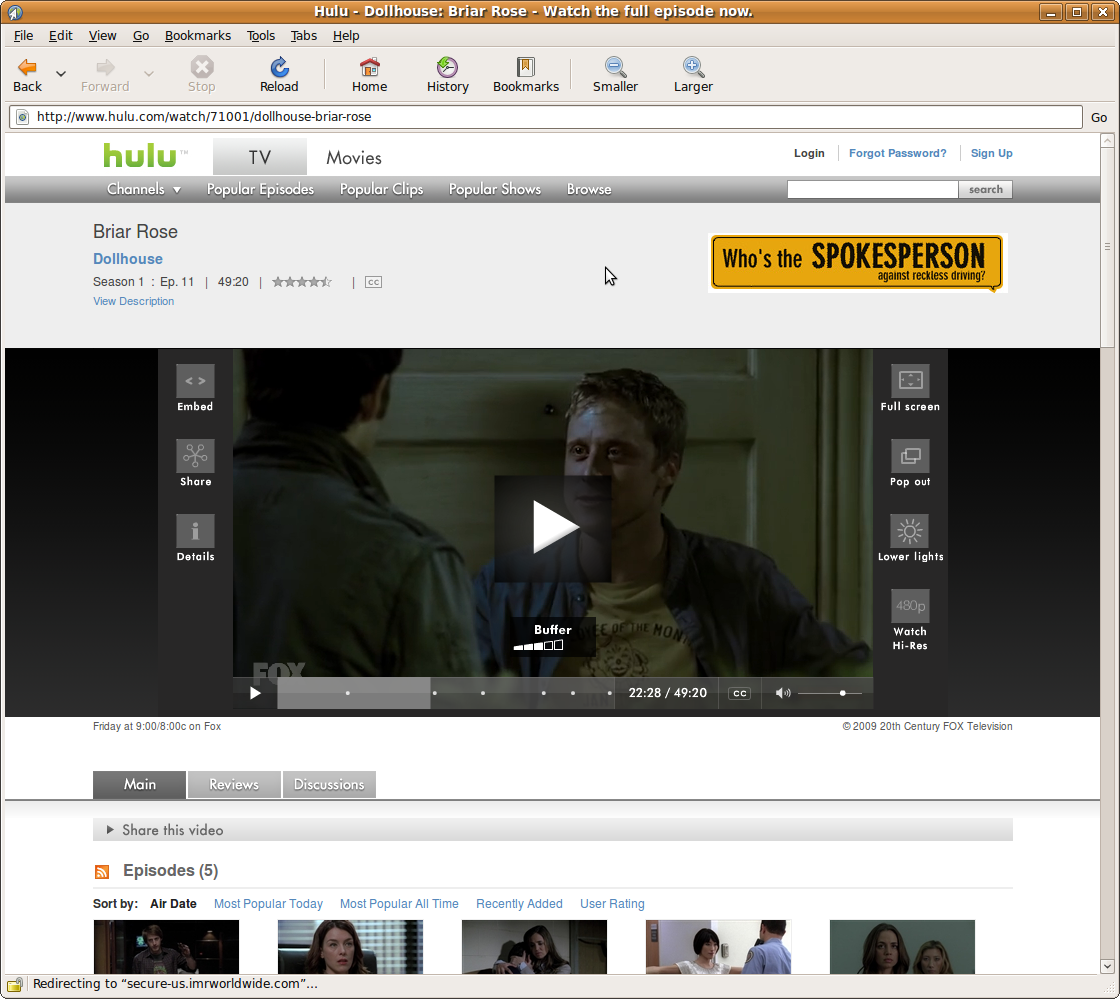The image size is (1120, 999).
Task: Sort episodes by Most Popular Today
Action: 268,904
